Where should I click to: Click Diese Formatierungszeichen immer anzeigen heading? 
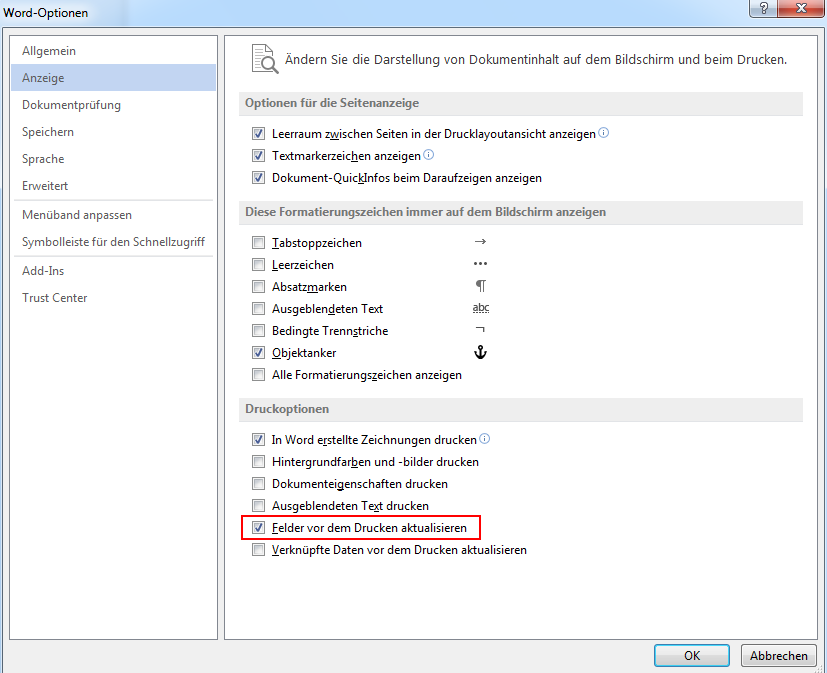click(x=425, y=212)
